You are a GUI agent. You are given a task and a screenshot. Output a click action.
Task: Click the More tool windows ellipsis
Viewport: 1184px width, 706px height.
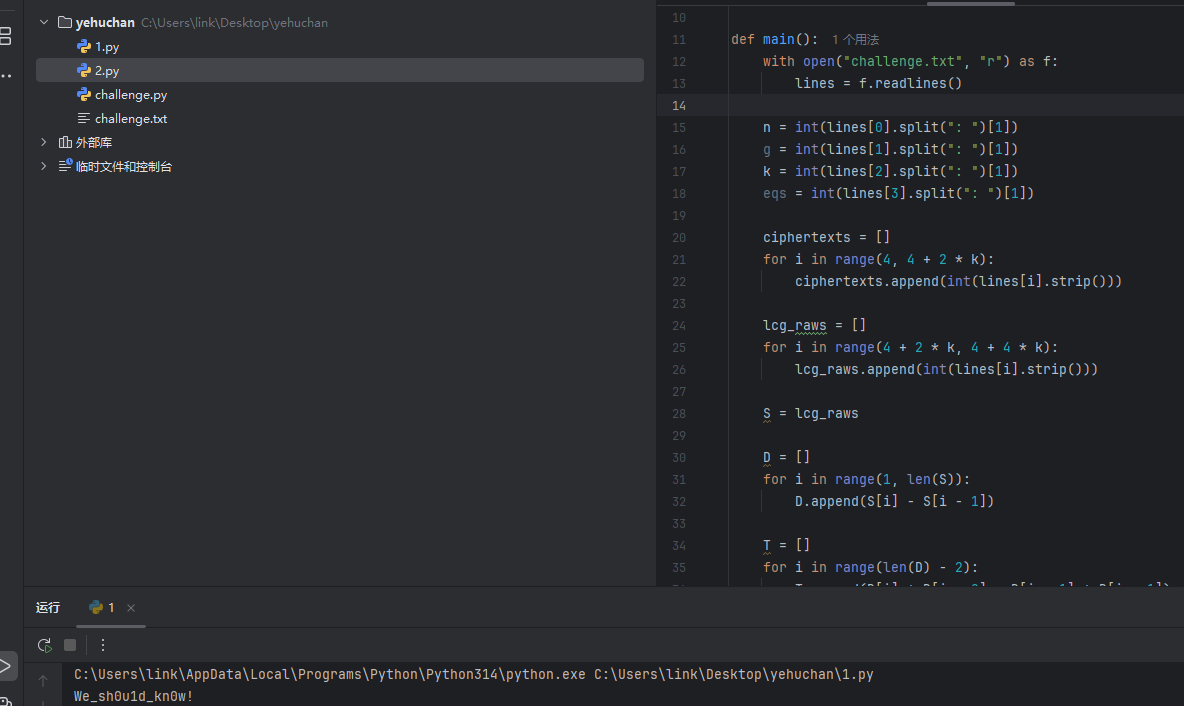click(6, 75)
